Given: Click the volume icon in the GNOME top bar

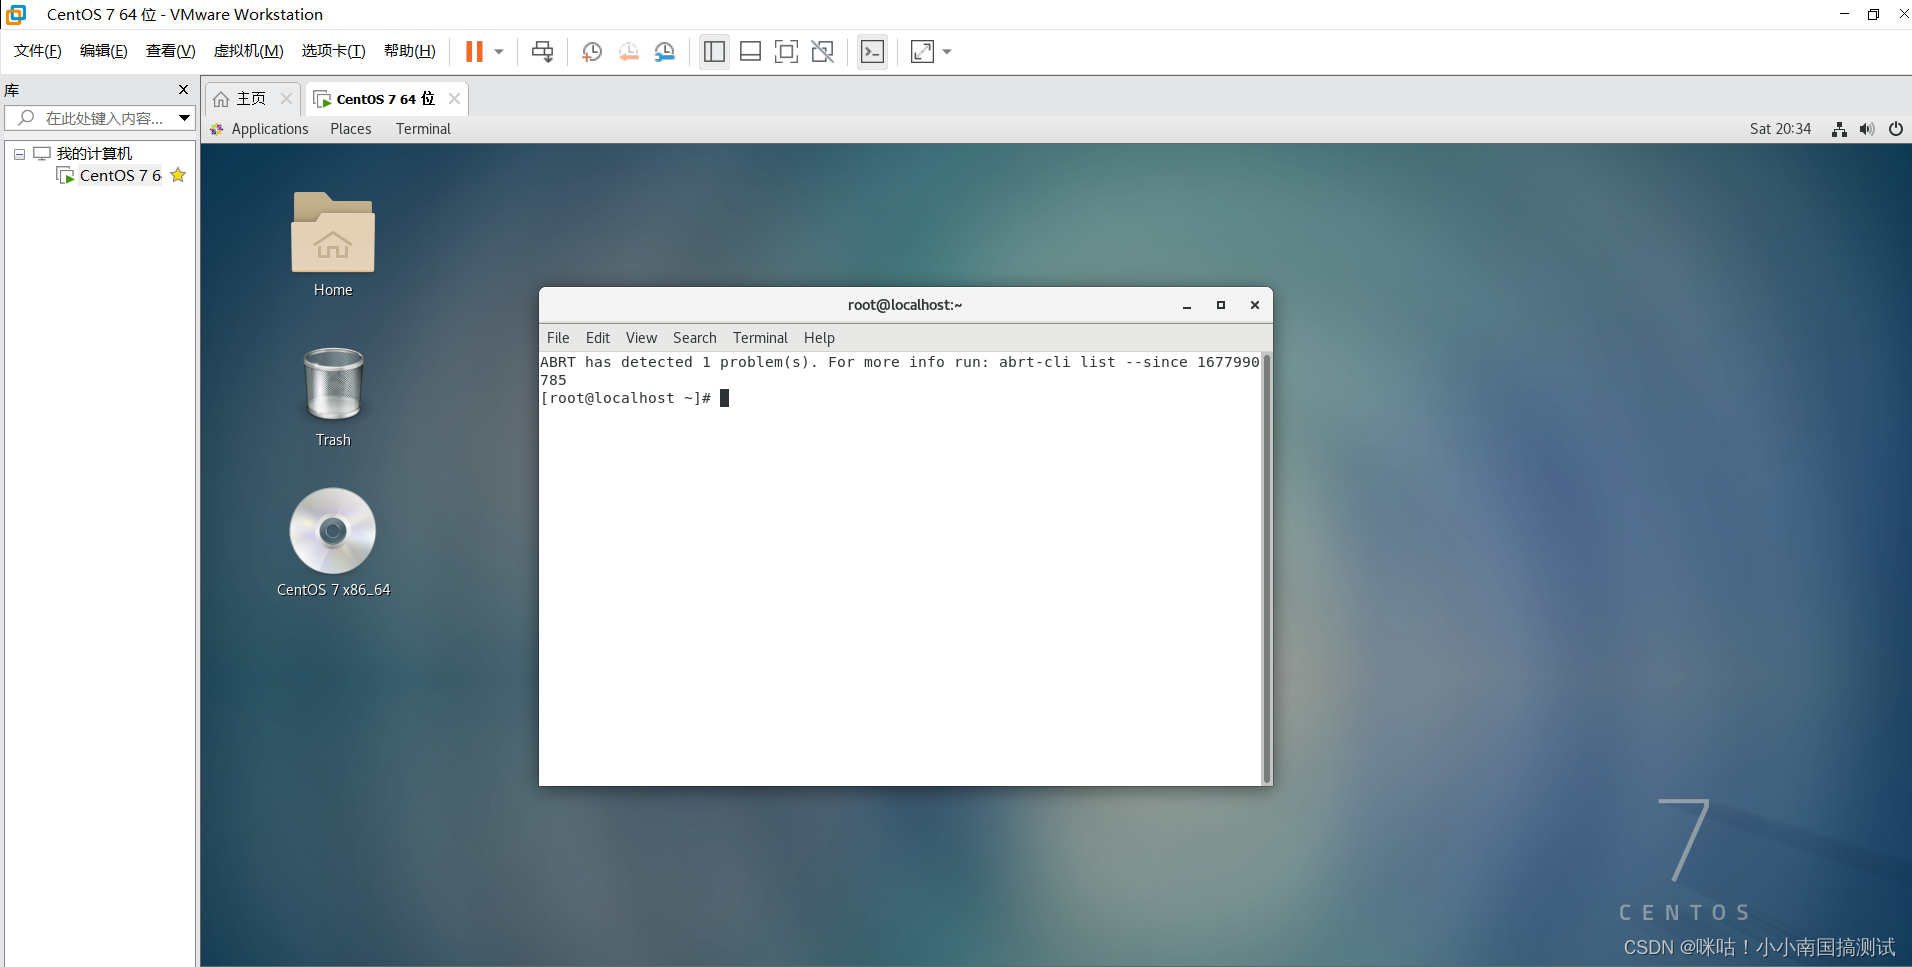Looking at the screenshot, I should [x=1866, y=128].
